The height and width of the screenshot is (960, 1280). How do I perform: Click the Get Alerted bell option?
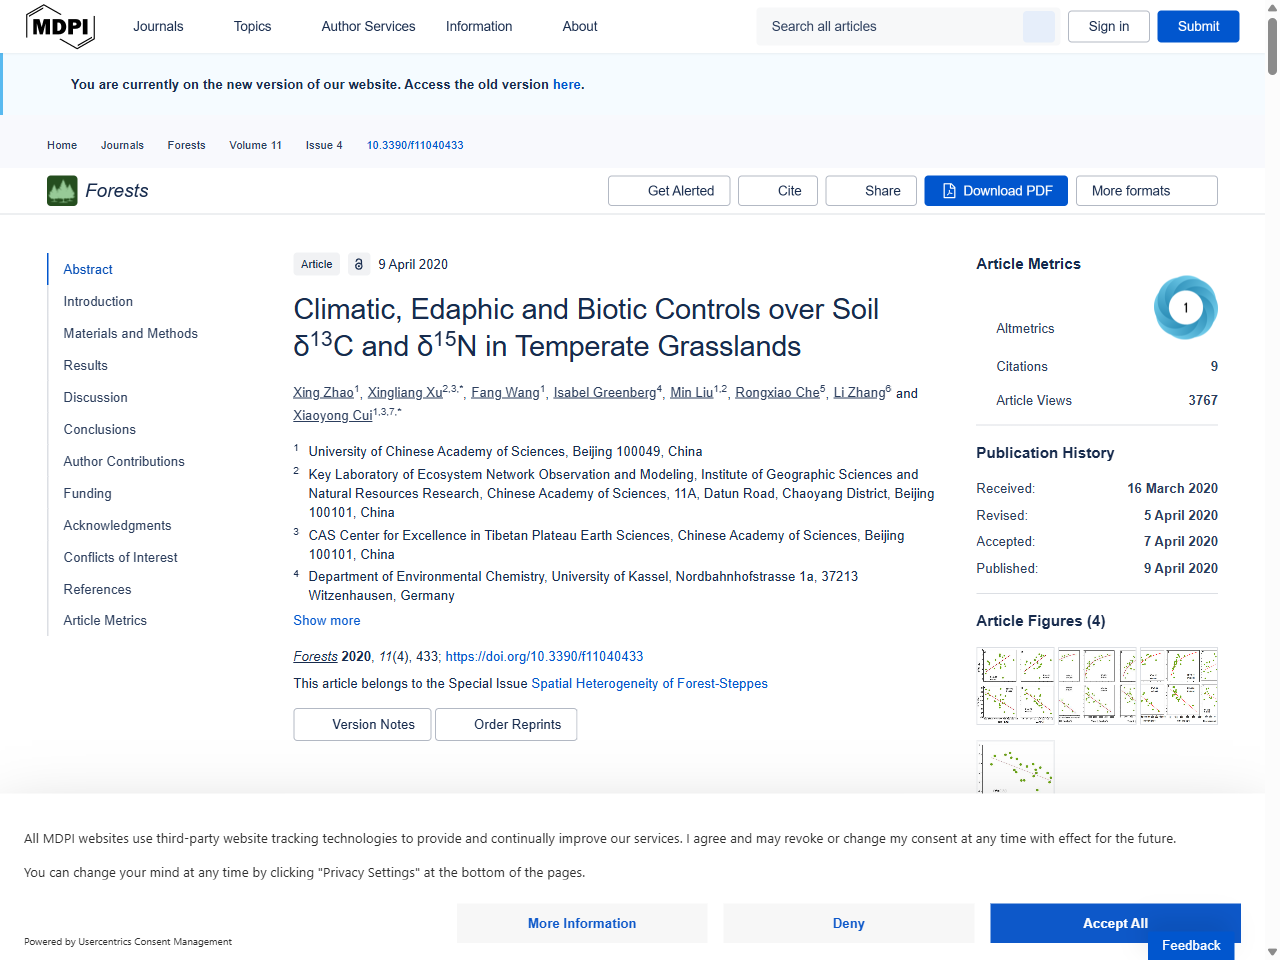[668, 190]
